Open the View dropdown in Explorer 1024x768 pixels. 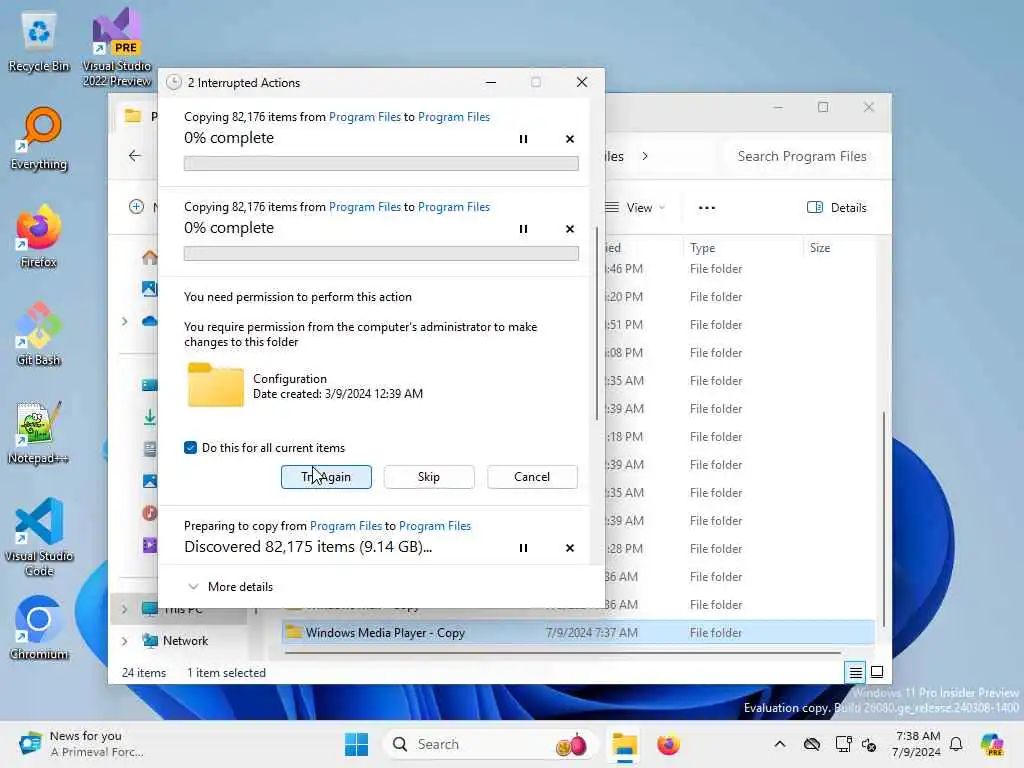[635, 208]
